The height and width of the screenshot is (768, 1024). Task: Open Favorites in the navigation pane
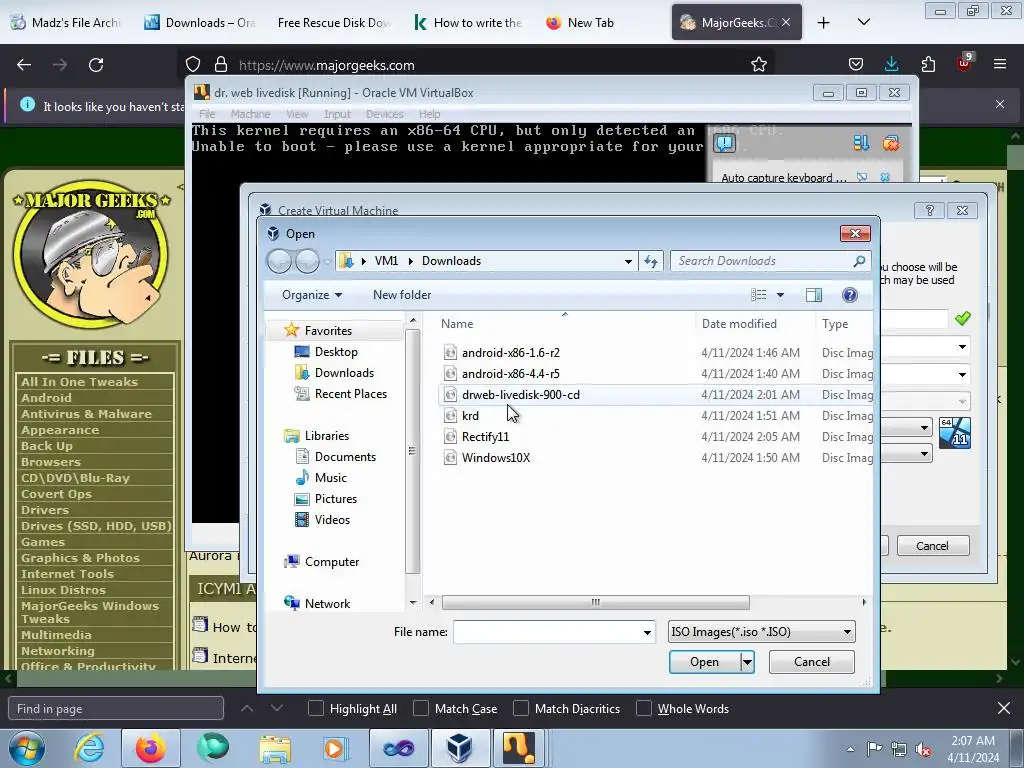pyautogui.click(x=328, y=330)
